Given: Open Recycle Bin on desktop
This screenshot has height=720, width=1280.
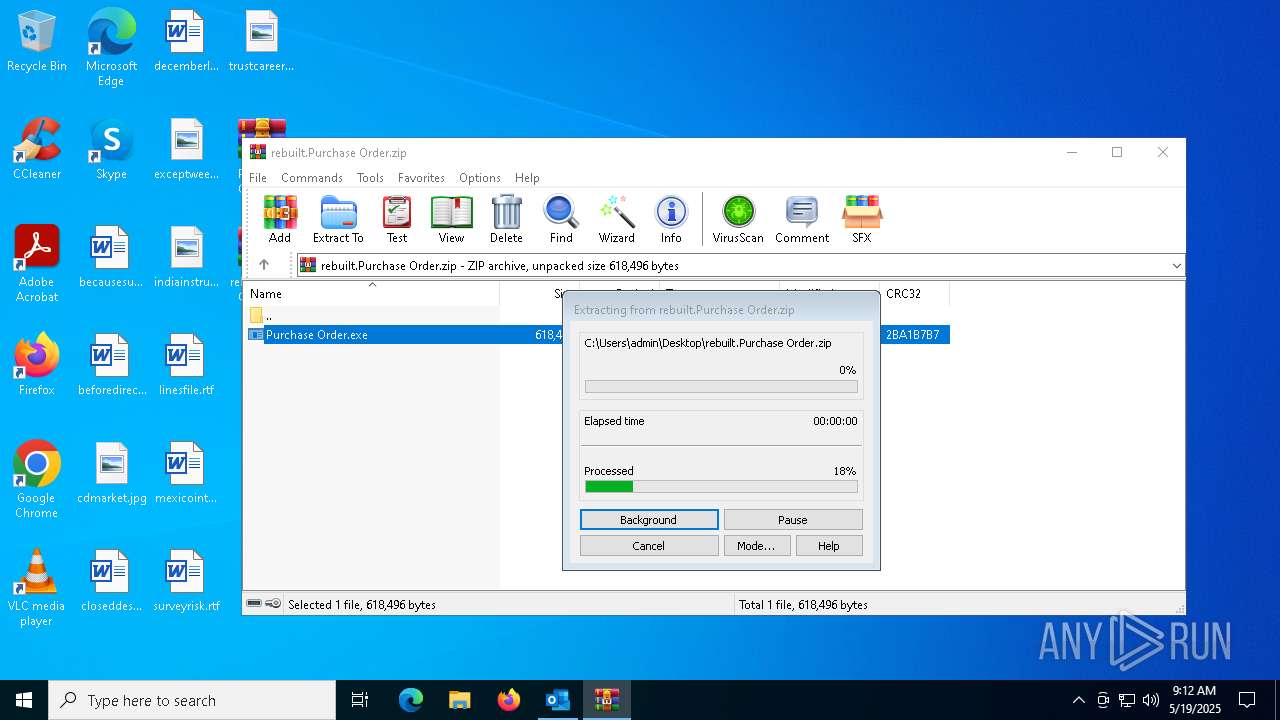Looking at the screenshot, I should pyautogui.click(x=37, y=42).
